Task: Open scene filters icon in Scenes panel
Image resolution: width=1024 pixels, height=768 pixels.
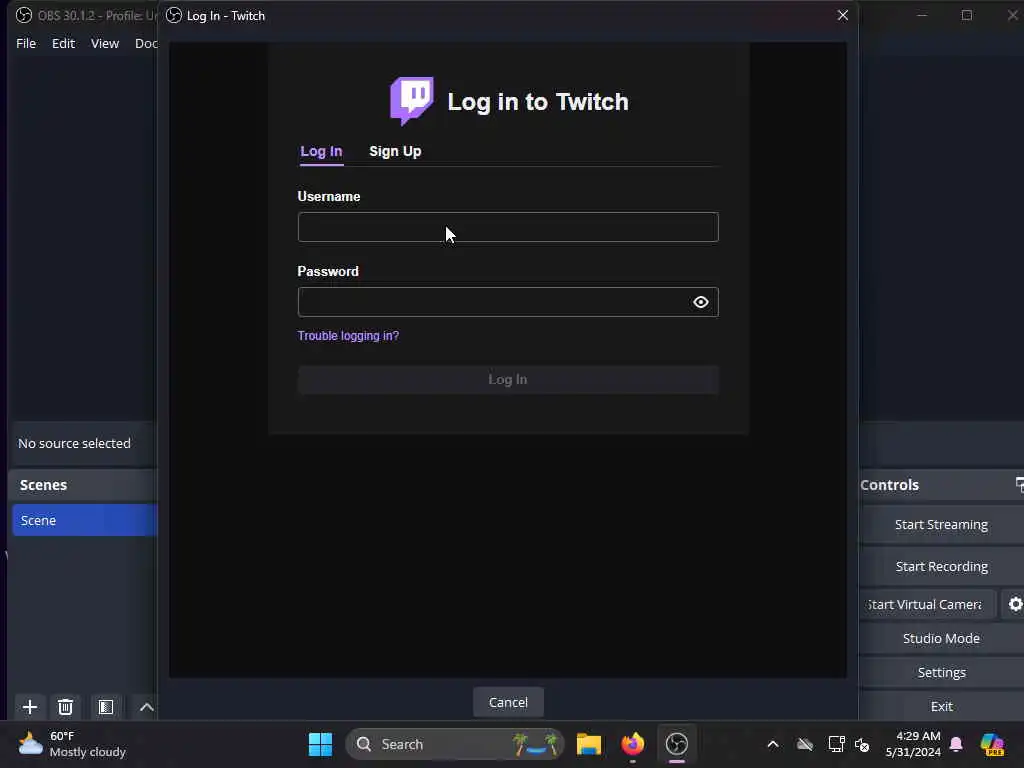Action: (x=106, y=707)
